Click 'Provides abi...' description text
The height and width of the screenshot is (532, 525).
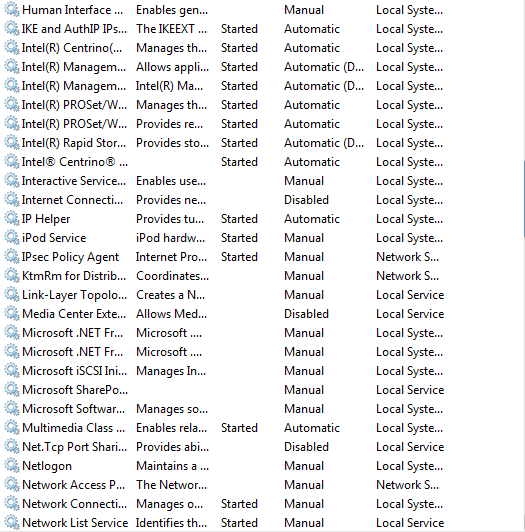(172, 447)
